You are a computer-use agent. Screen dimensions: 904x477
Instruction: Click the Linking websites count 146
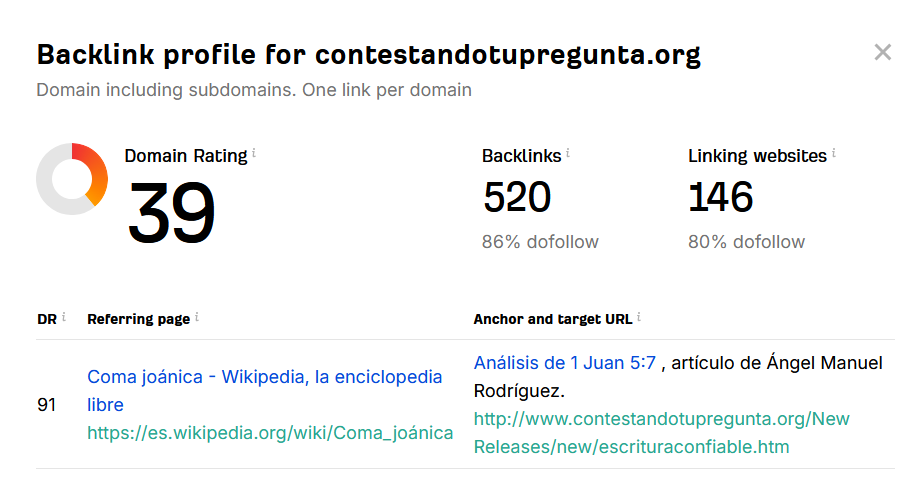click(x=721, y=197)
